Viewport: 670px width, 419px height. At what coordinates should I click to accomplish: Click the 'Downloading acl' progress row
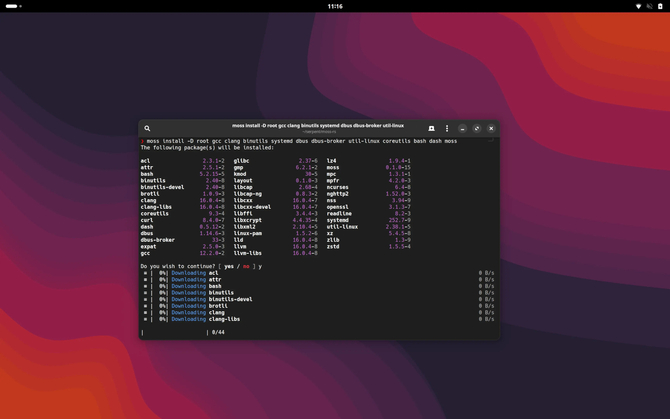319,273
